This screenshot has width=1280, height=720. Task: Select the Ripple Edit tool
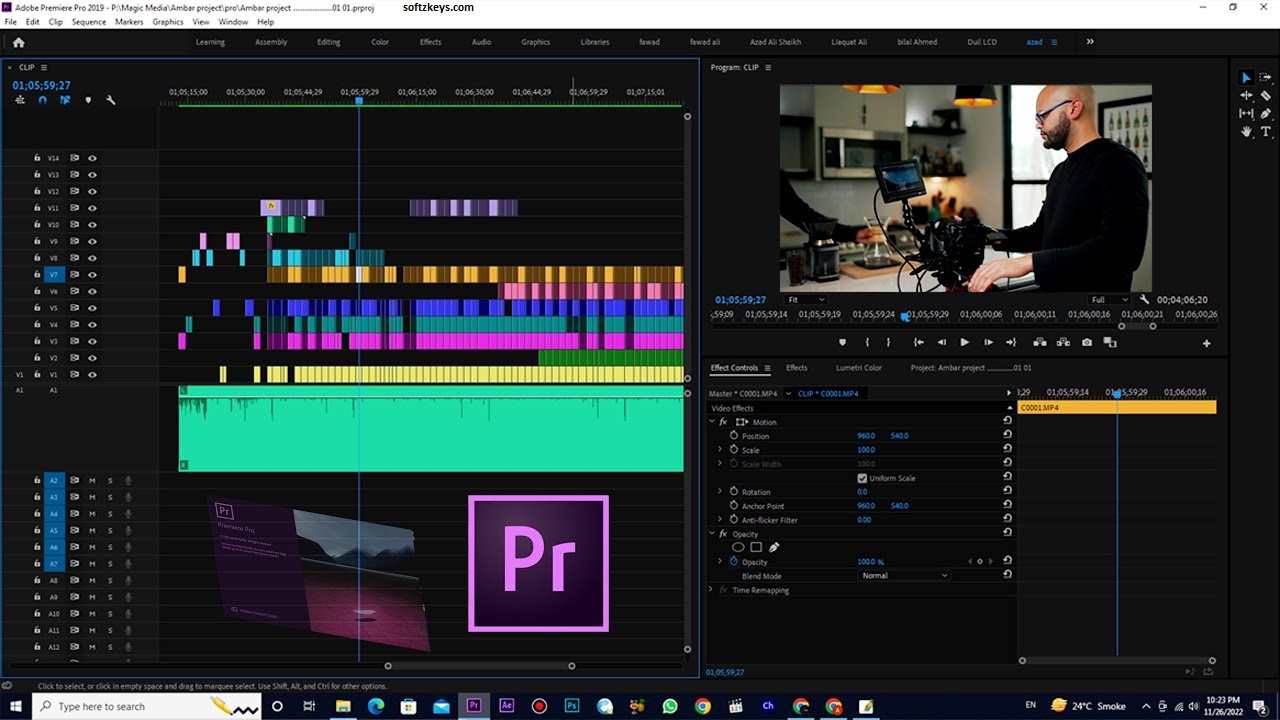1246,96
